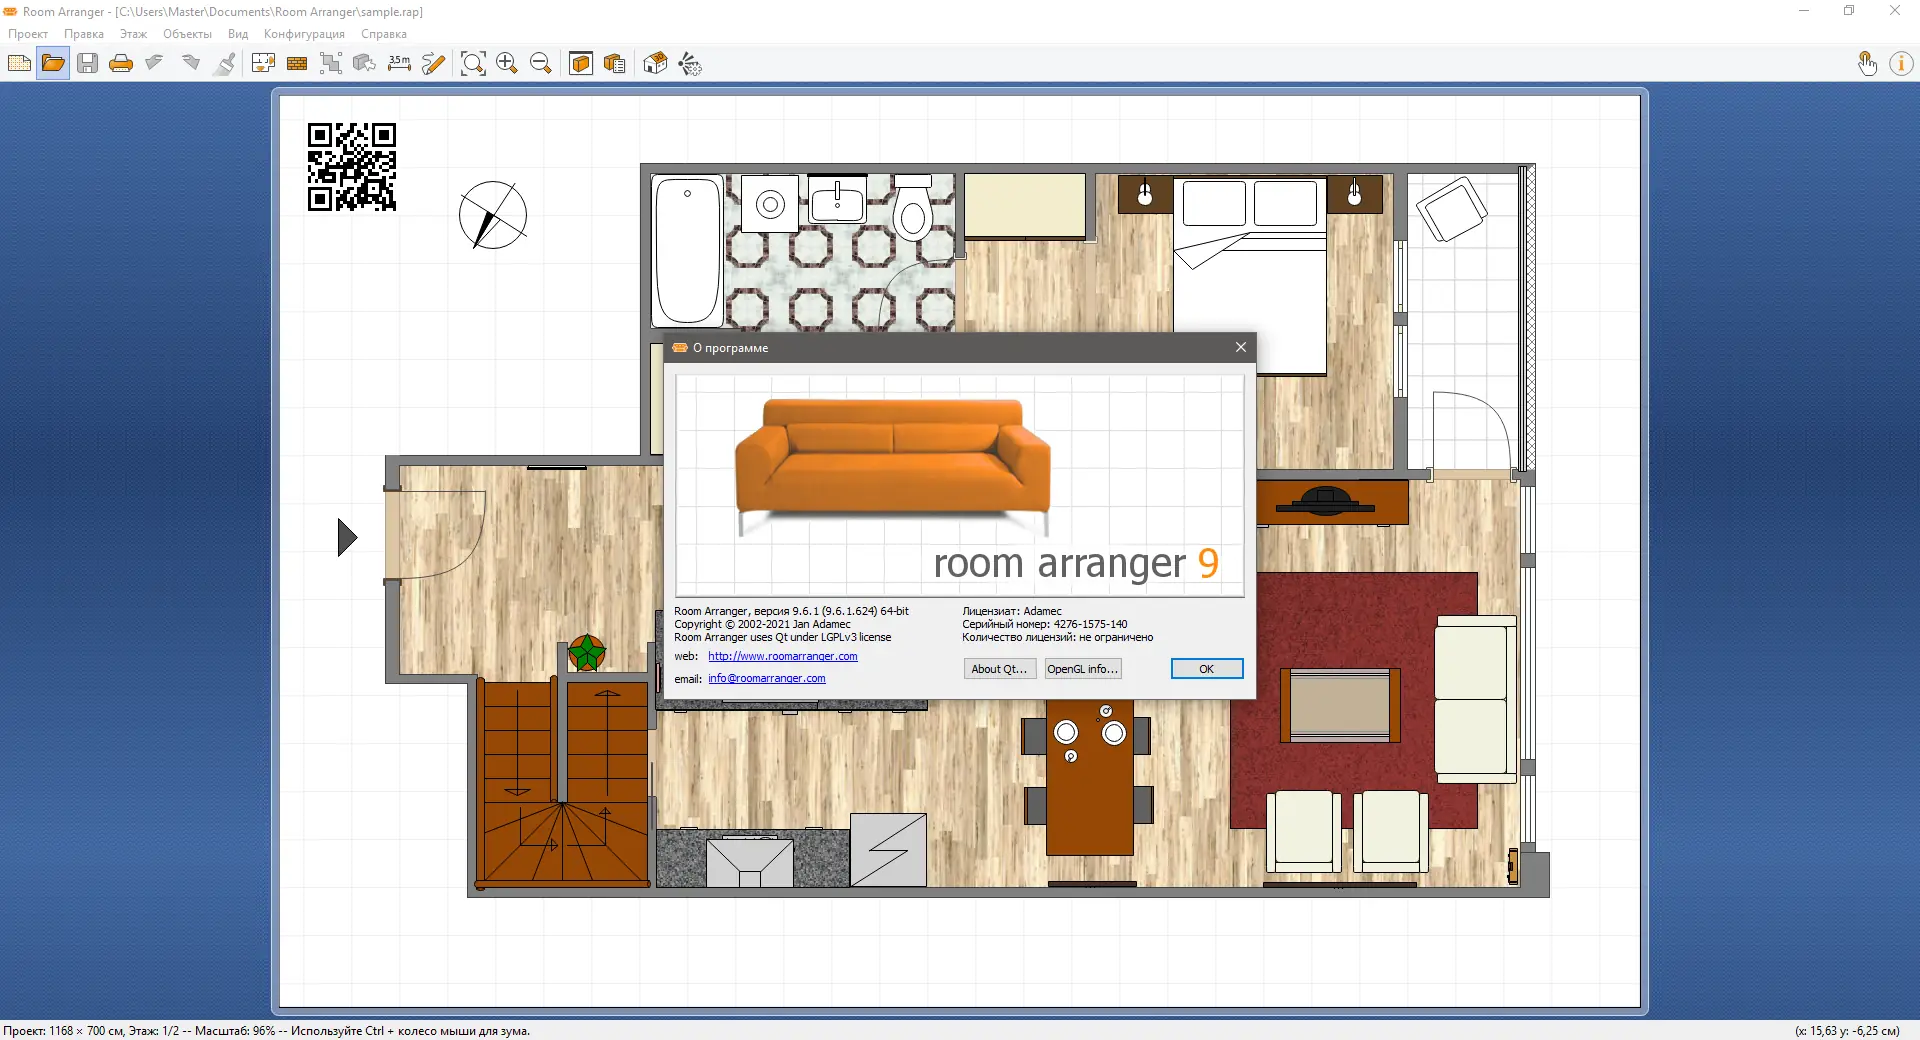
Task: Open the Объекты menu
Action: (x=187, y=34)
